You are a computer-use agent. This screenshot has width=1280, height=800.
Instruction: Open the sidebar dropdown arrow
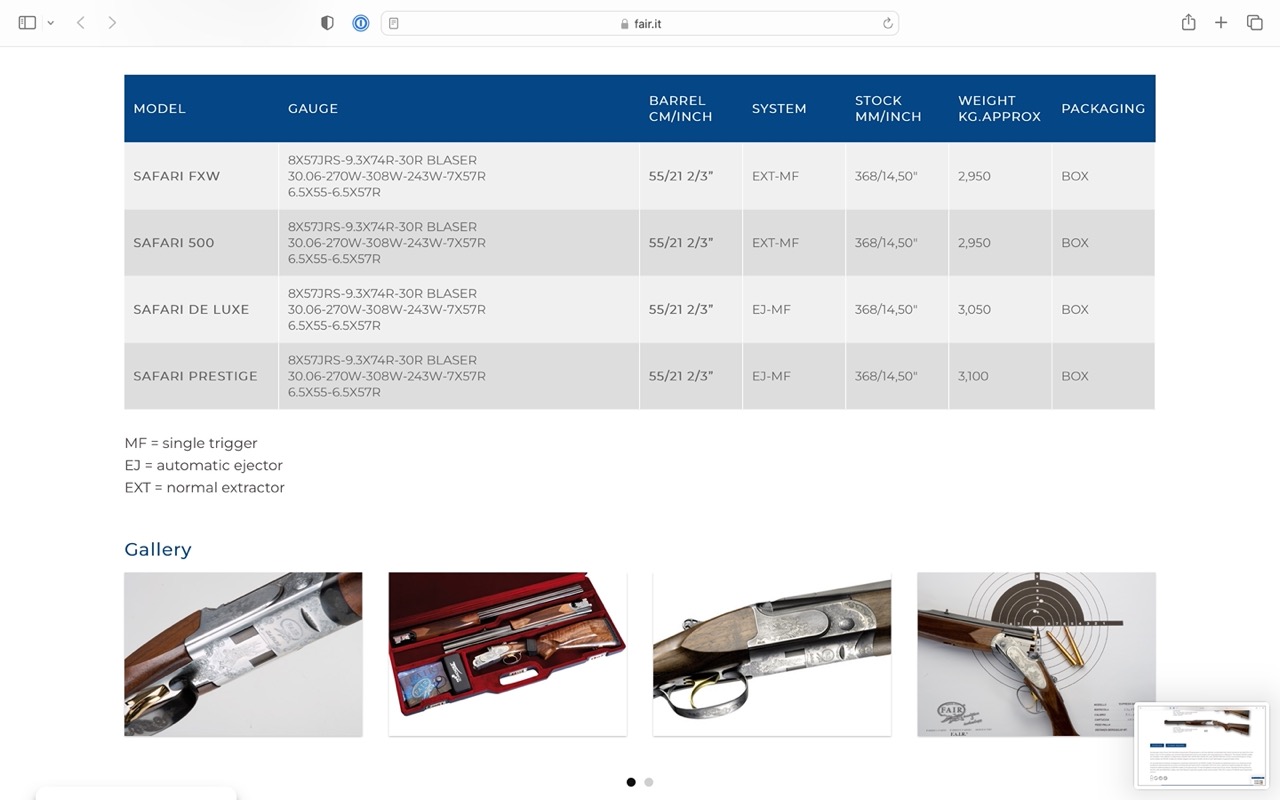[x=51, y=23]
